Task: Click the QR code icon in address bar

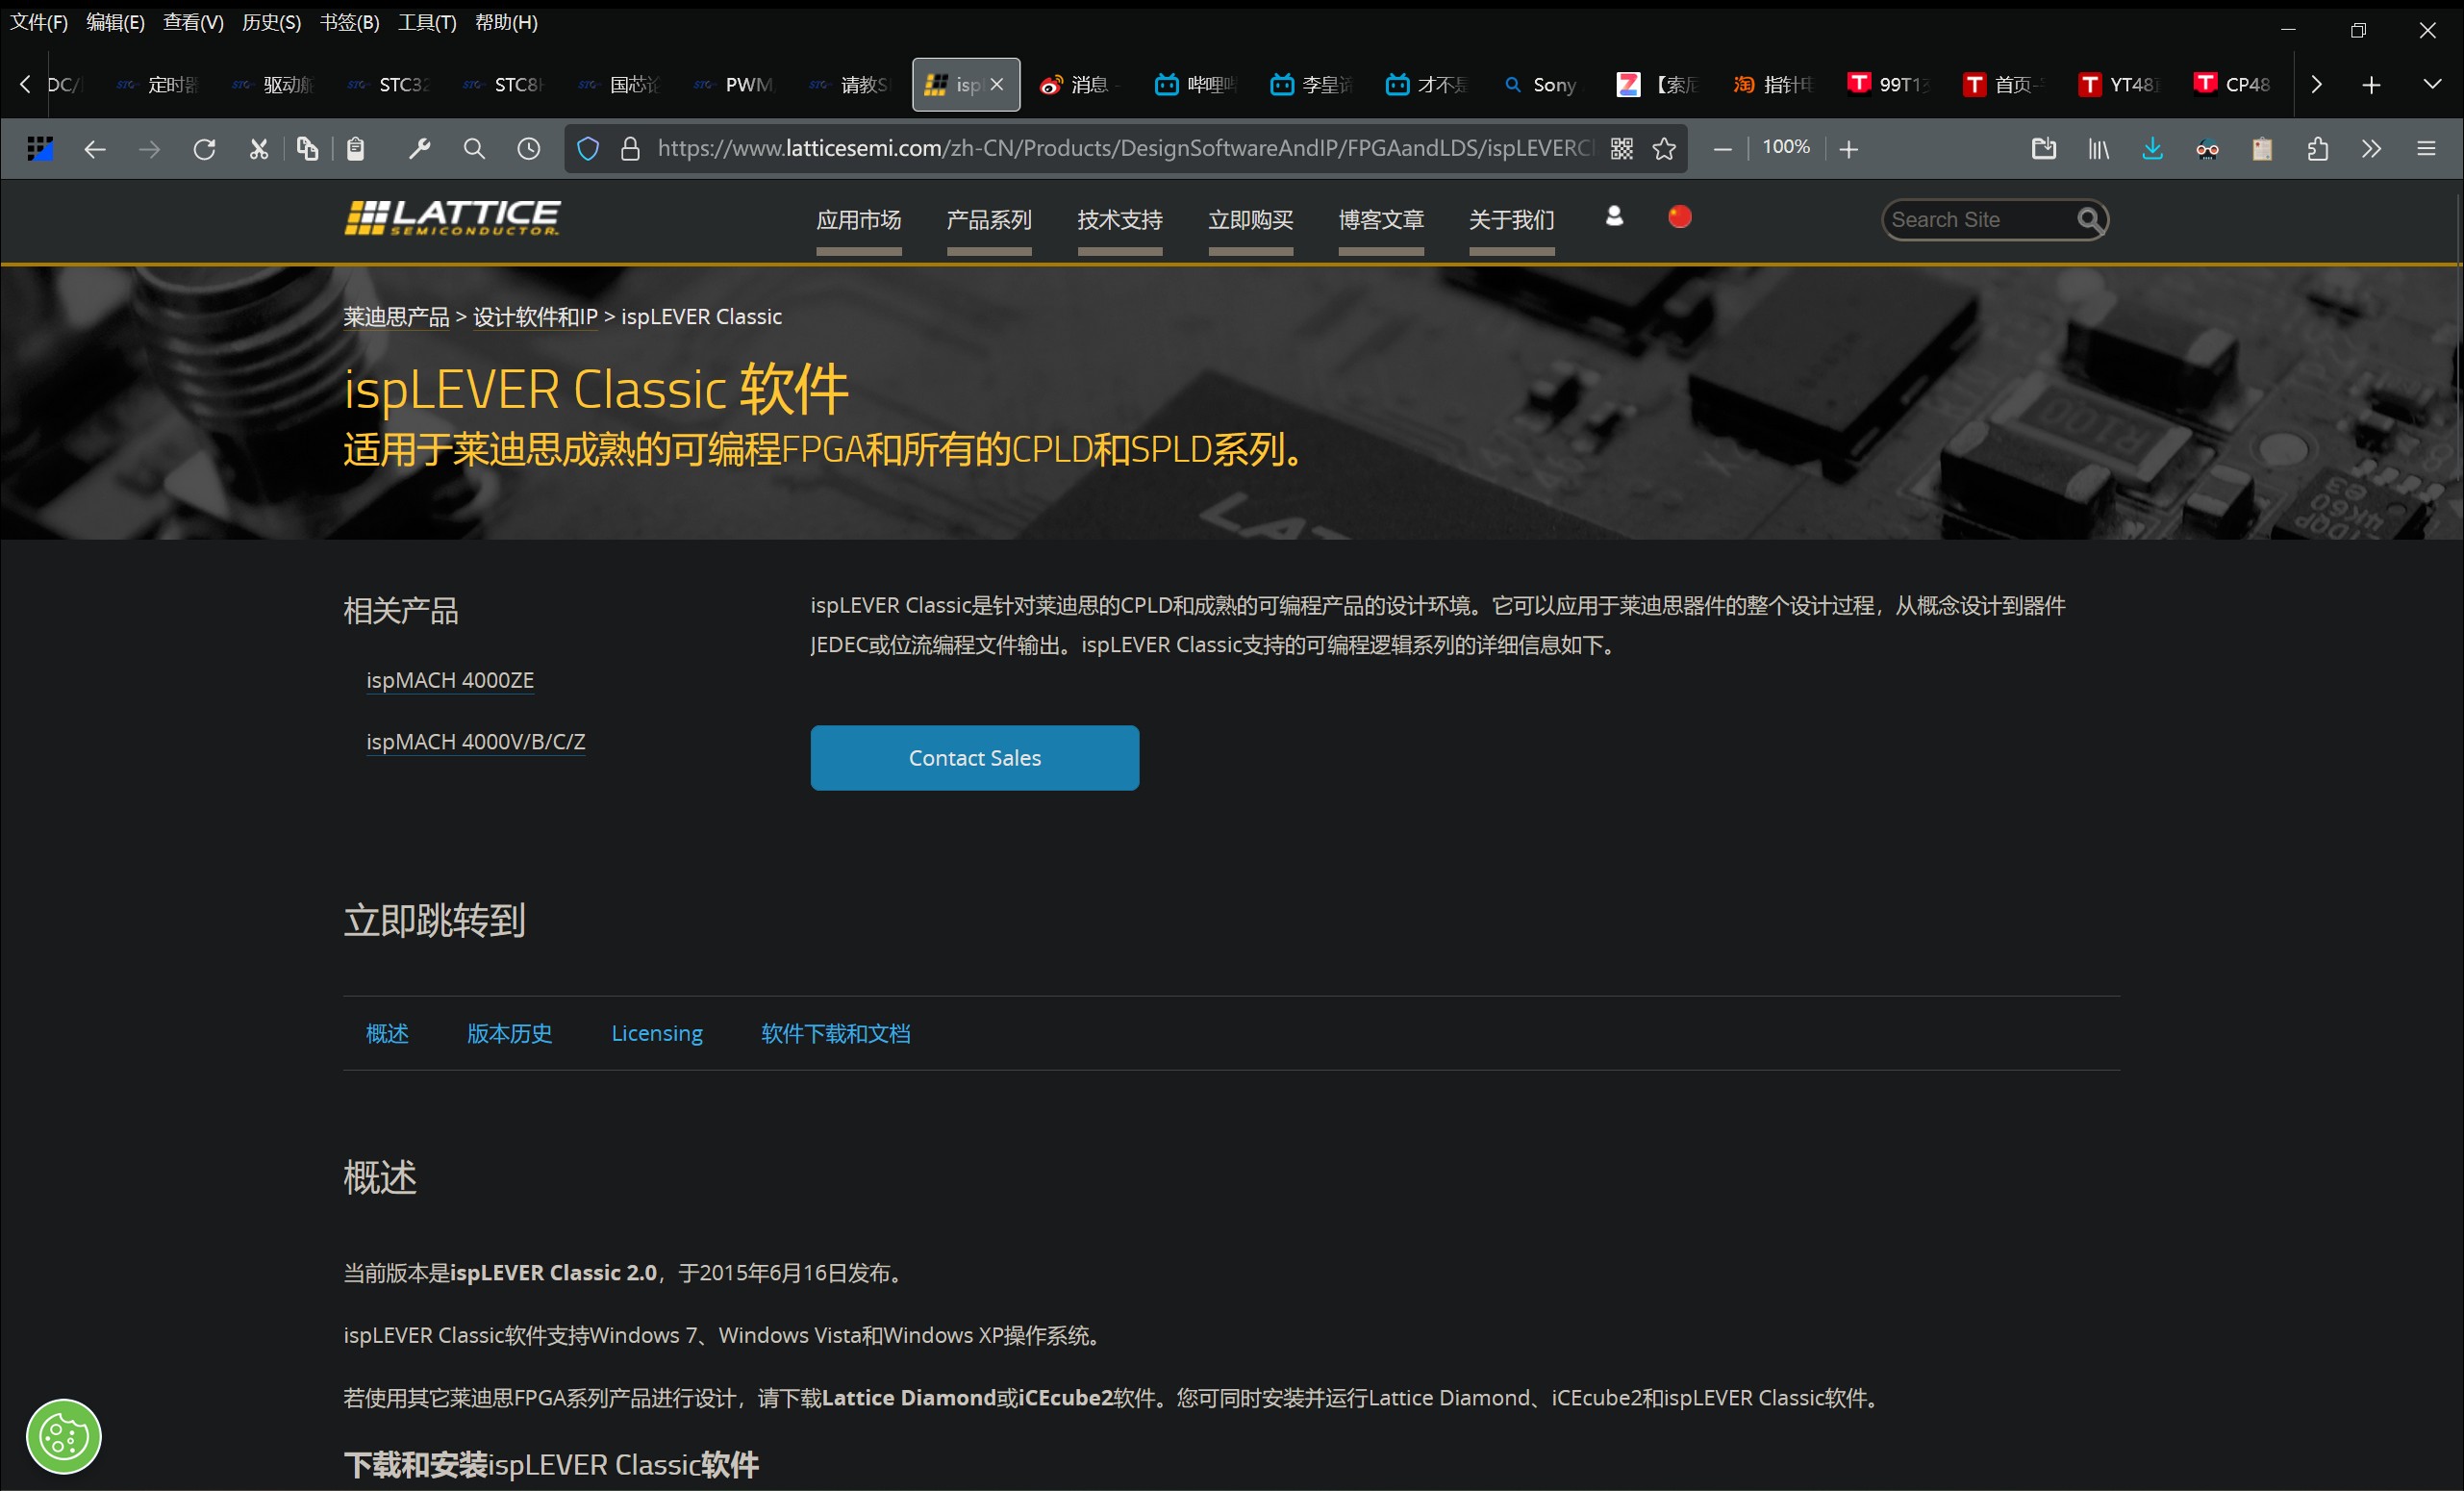Action: click(x=1622, y=149)
